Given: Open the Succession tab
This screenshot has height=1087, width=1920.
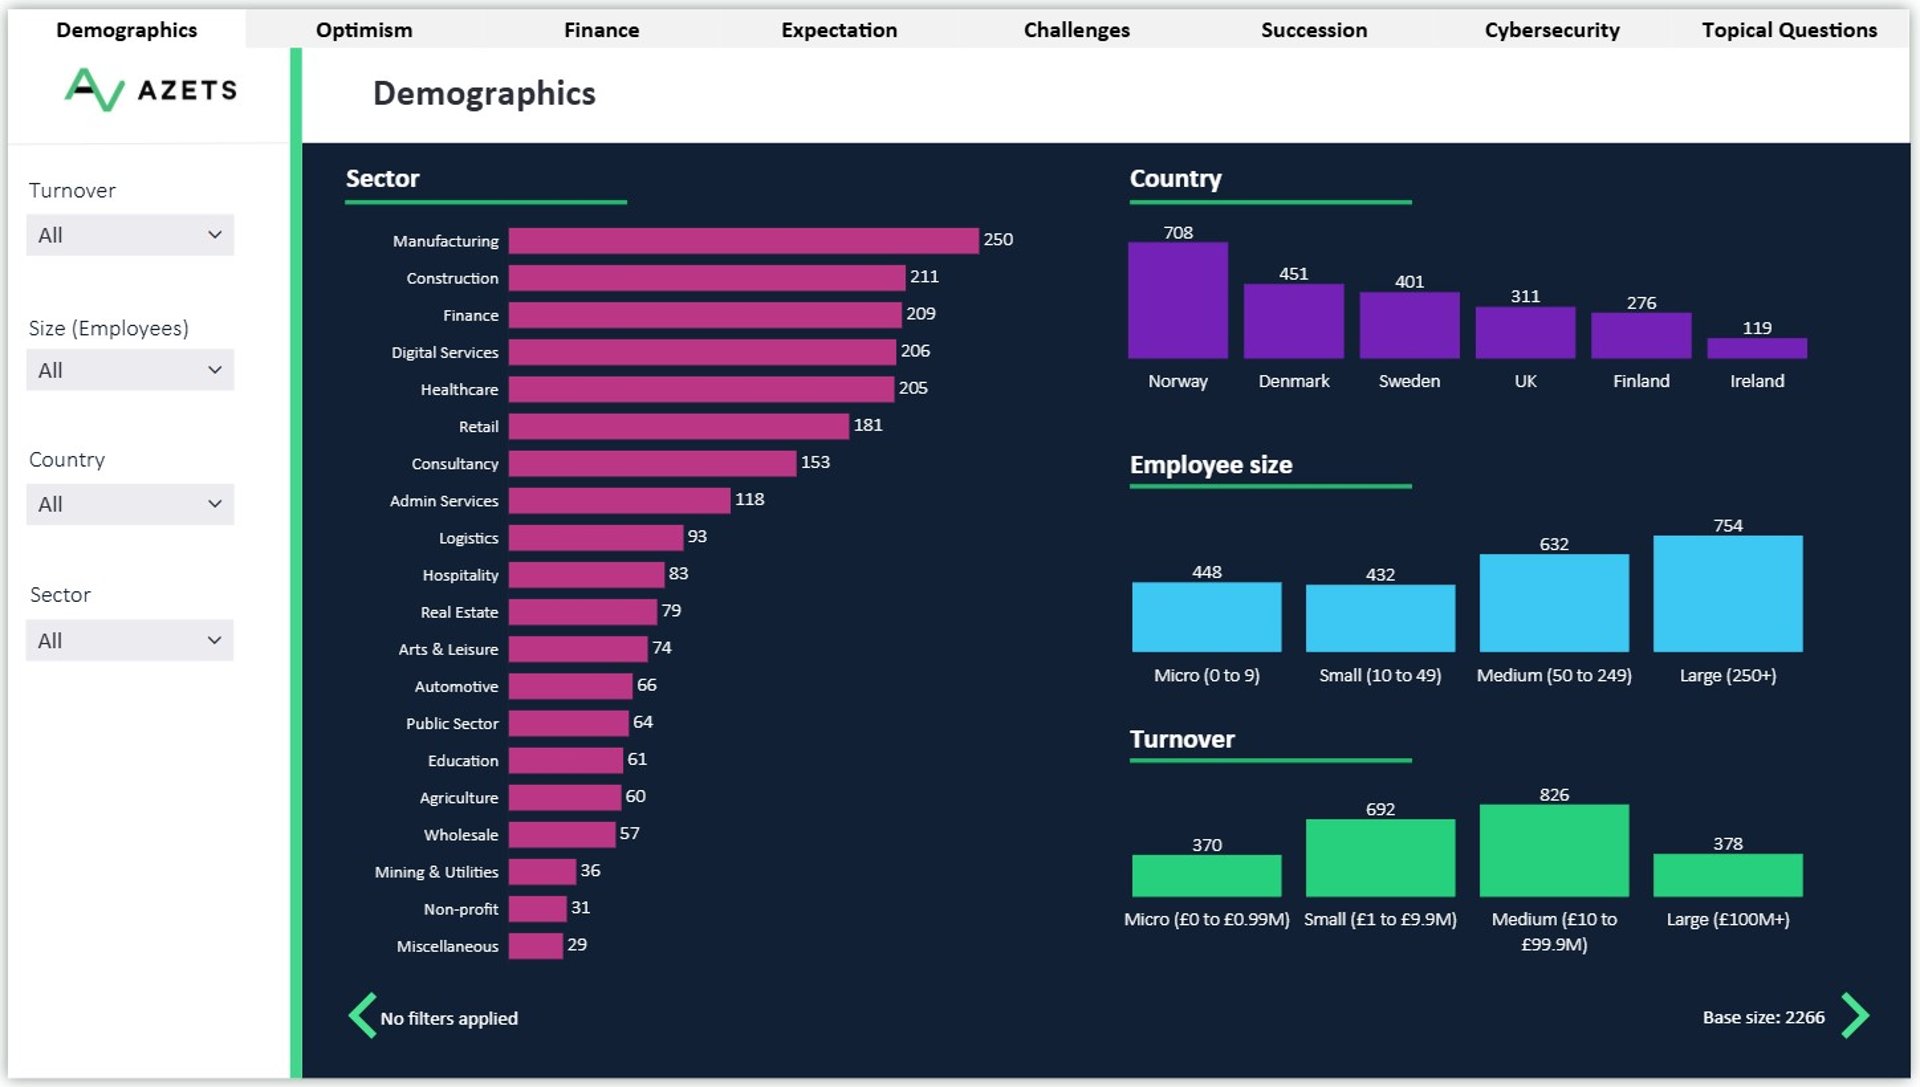Looking at the screenshot, I should (1314, 30).
